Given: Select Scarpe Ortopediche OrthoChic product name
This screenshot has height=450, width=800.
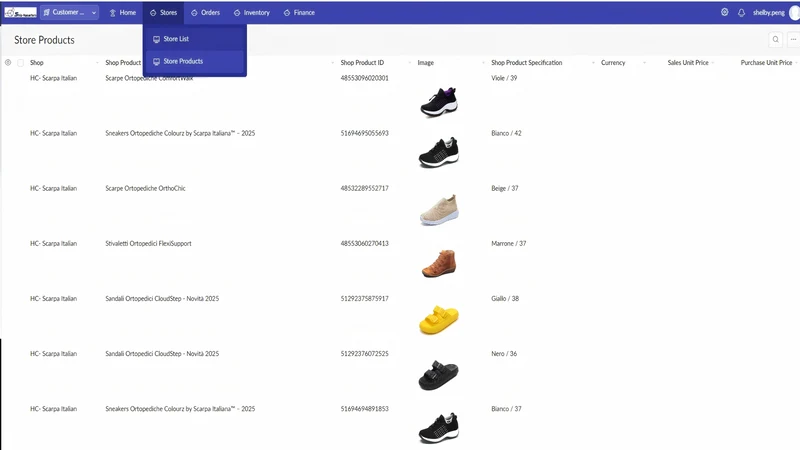Looking at the screenshot, I should coord(145,188).
